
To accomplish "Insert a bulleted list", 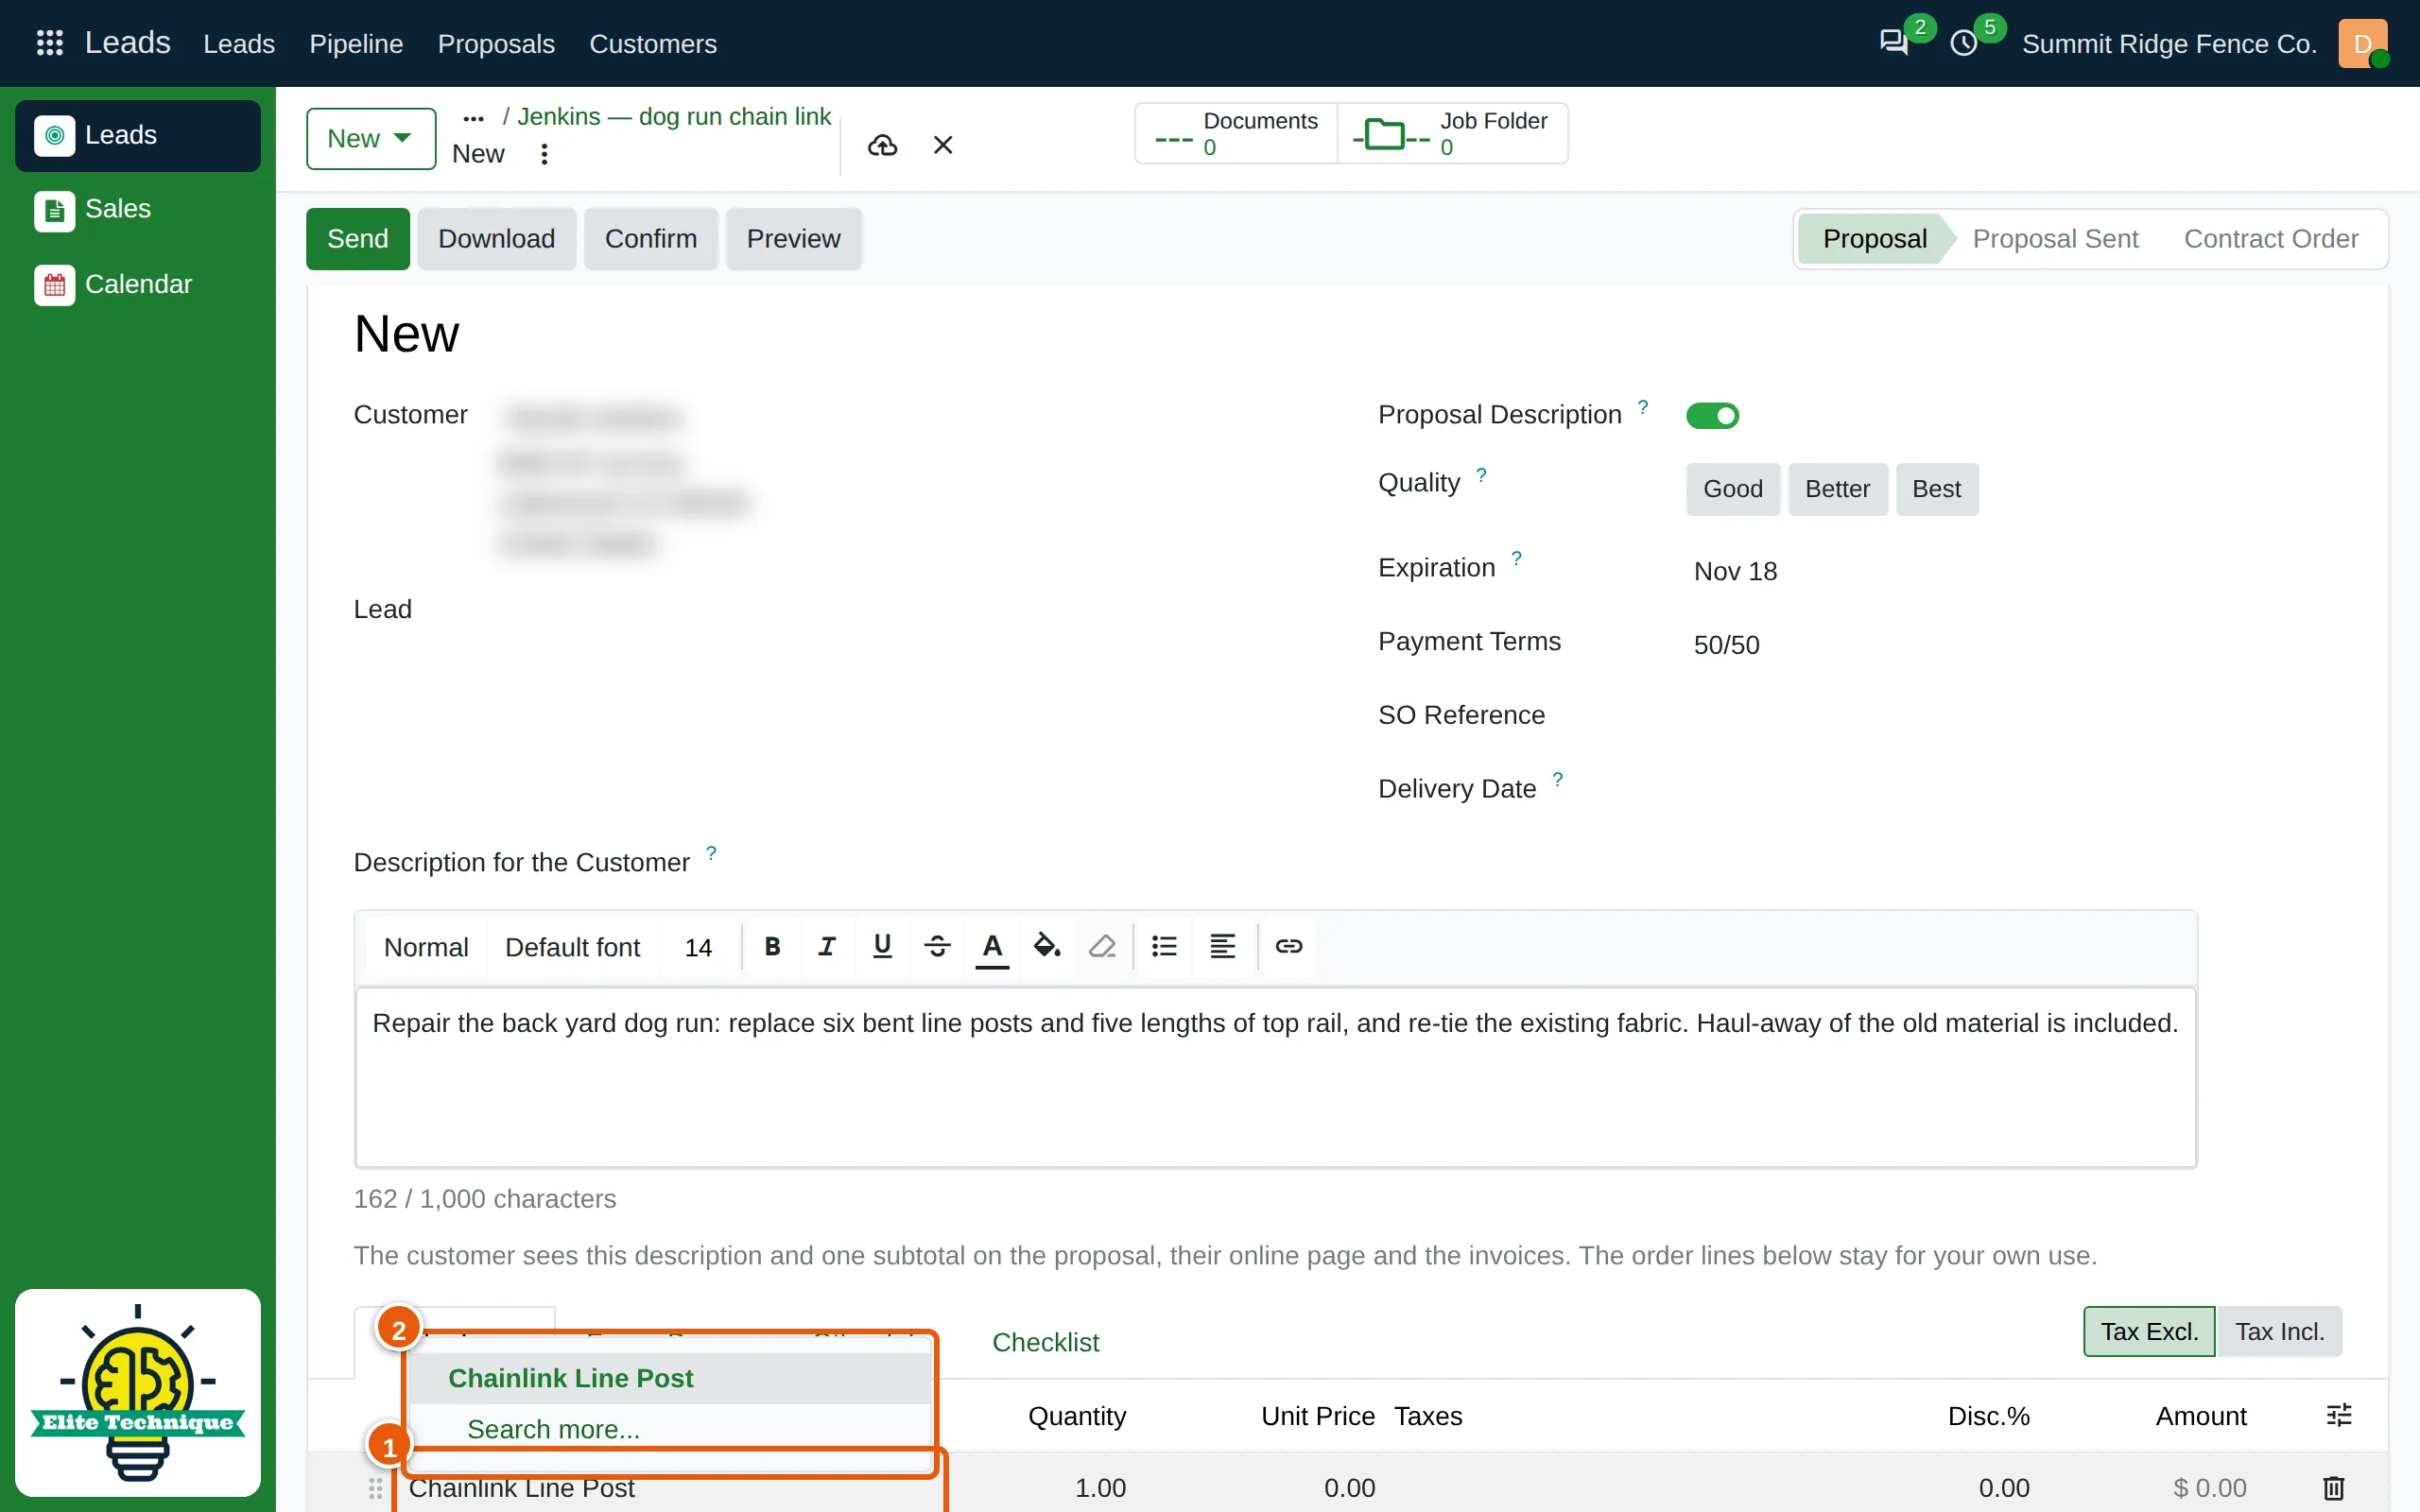I will pyautogui.click(x=1164, y=946).
